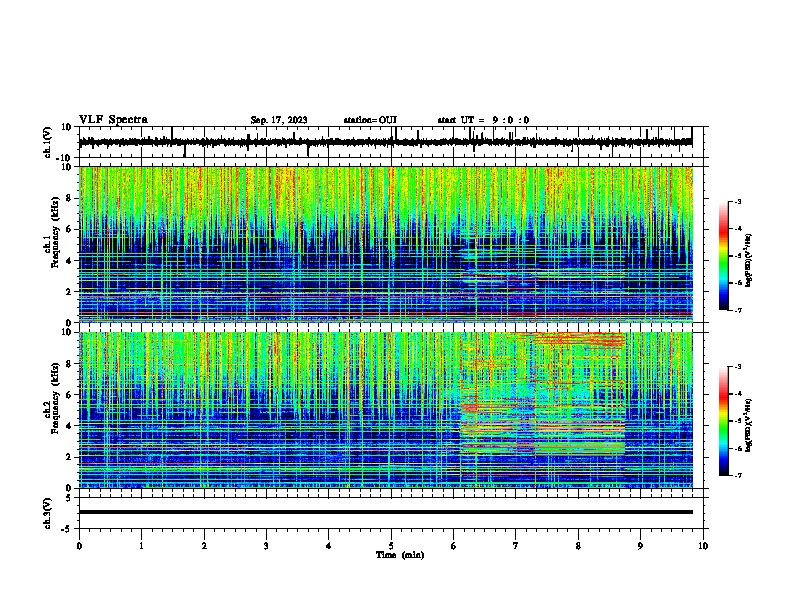The height and width of the screenshot is (612, 792).
Task: Click inside the ch.2 spectrogram plot
Action: (x=385, y=410)
